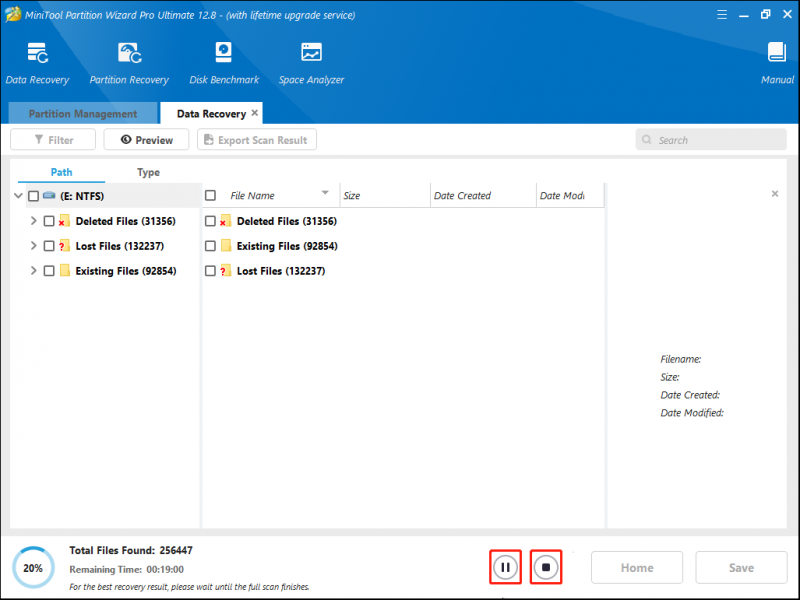Pause the running scan
The width and height of the screenshot is (800, 600).
505,567
